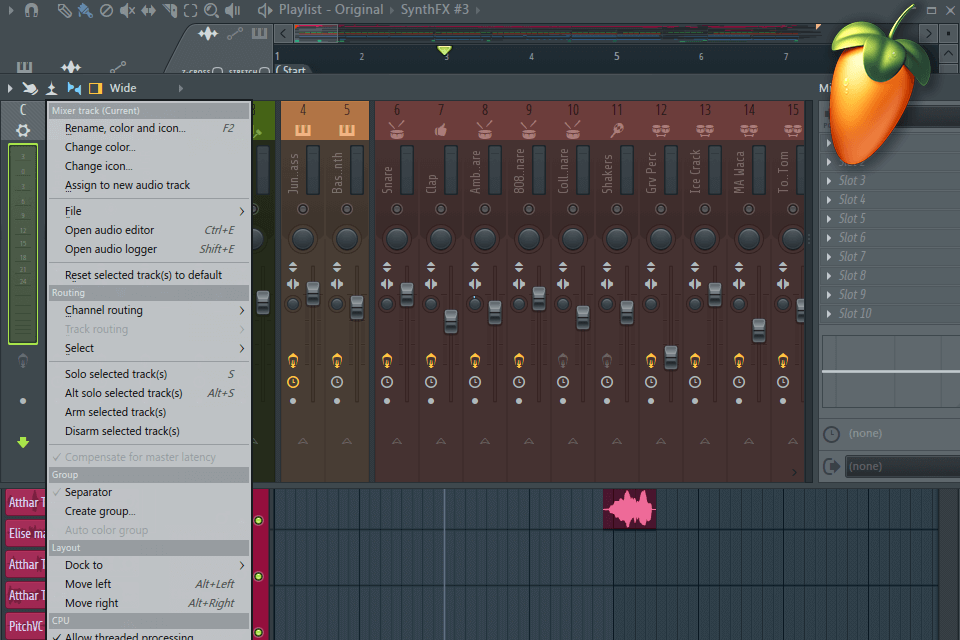Screen dimensions: 960x640
Task: Choose Solo selected track(s)
Action: (150, 374)
